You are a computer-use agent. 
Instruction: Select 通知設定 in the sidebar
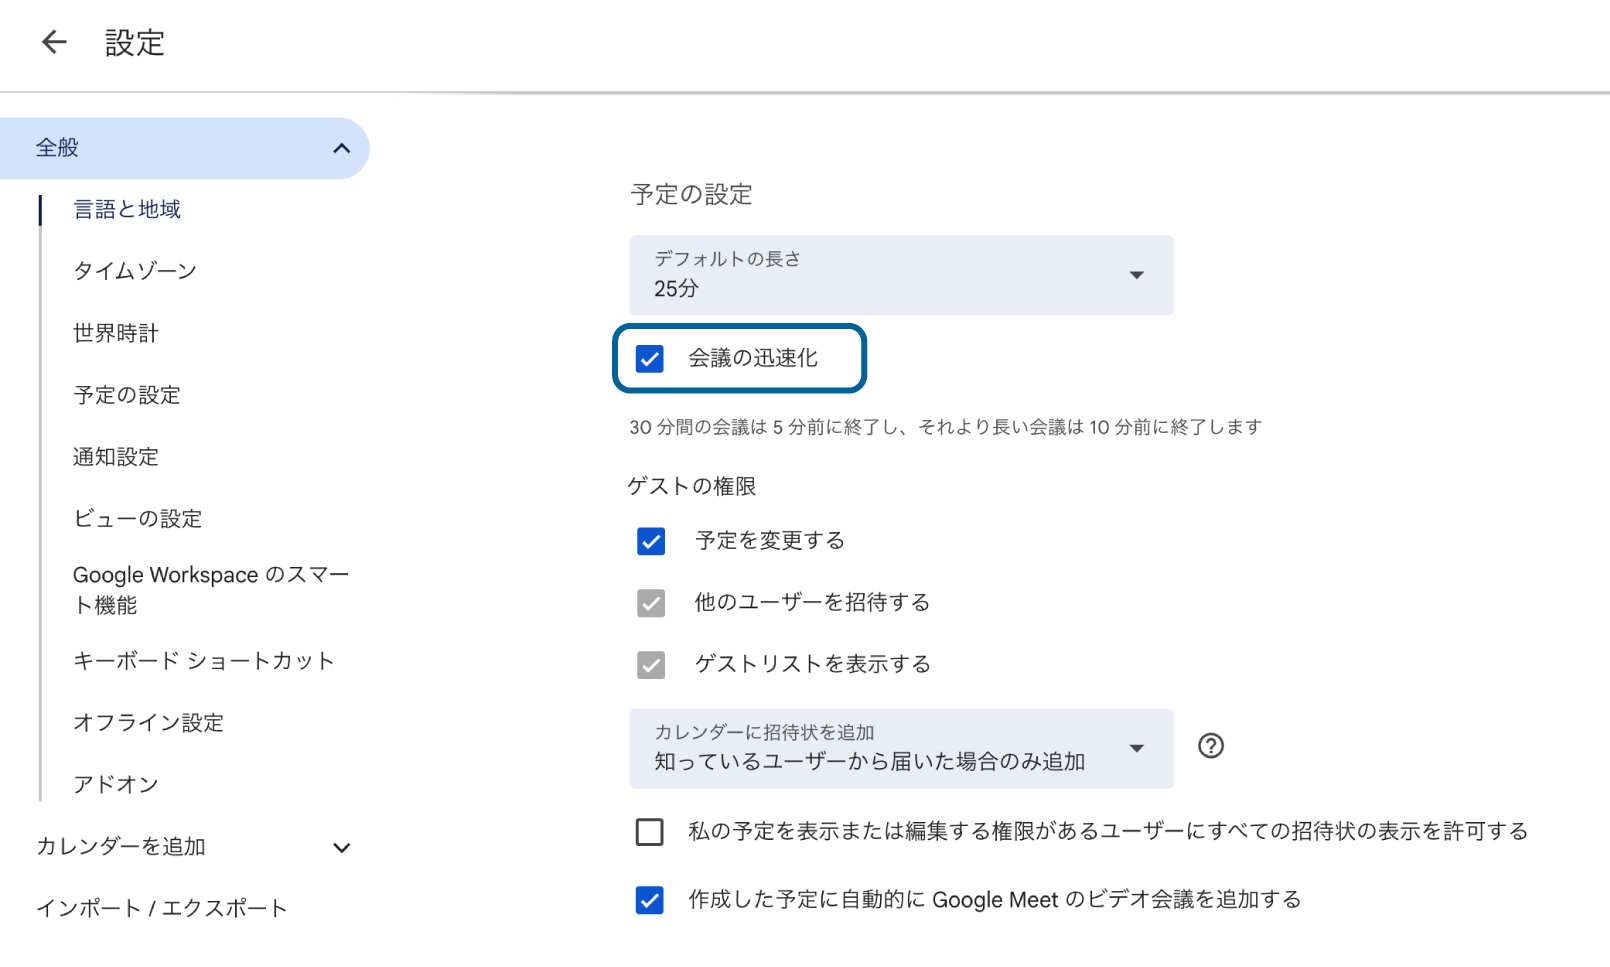116,457
